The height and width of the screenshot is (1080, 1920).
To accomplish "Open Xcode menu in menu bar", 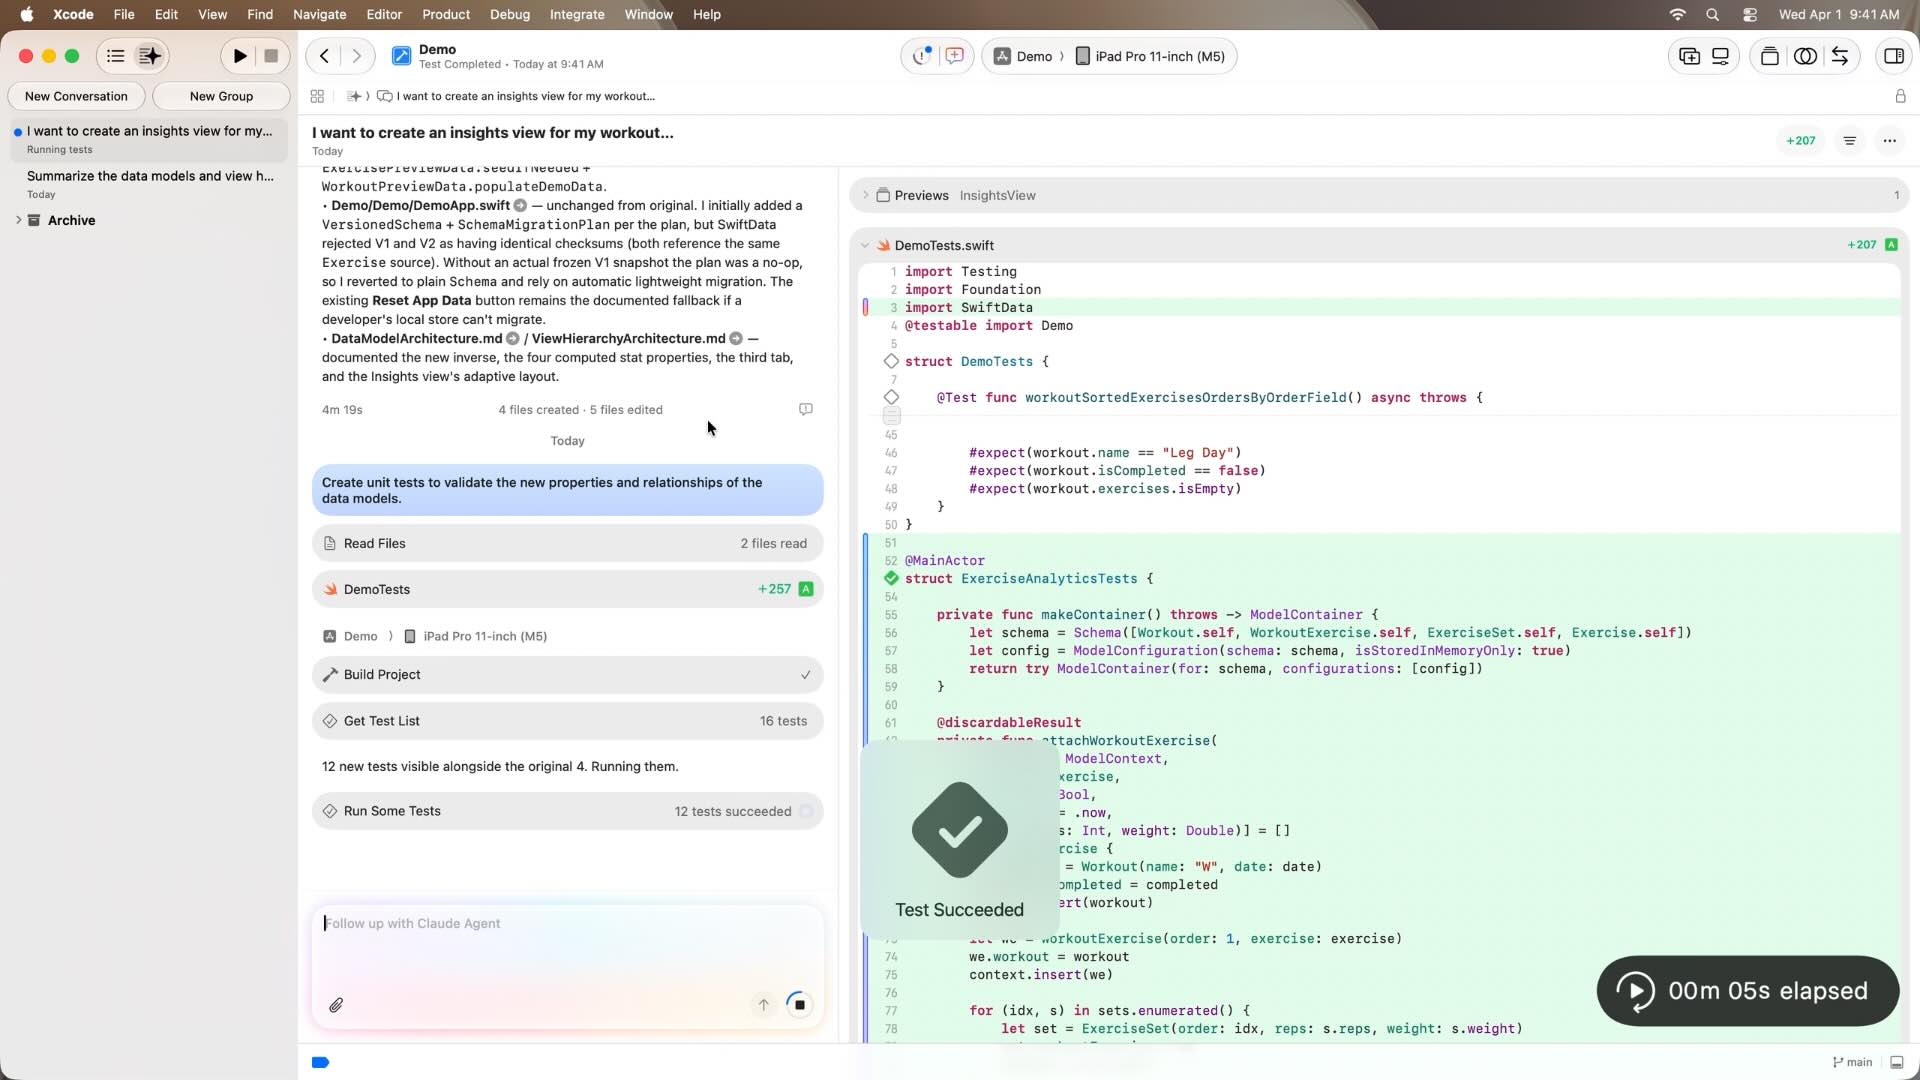I will click(73, 14).
